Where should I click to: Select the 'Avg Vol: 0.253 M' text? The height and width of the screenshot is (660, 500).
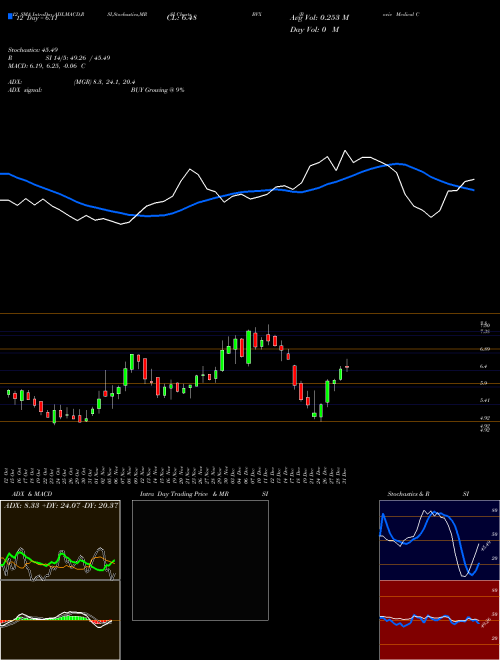point(319,18)
